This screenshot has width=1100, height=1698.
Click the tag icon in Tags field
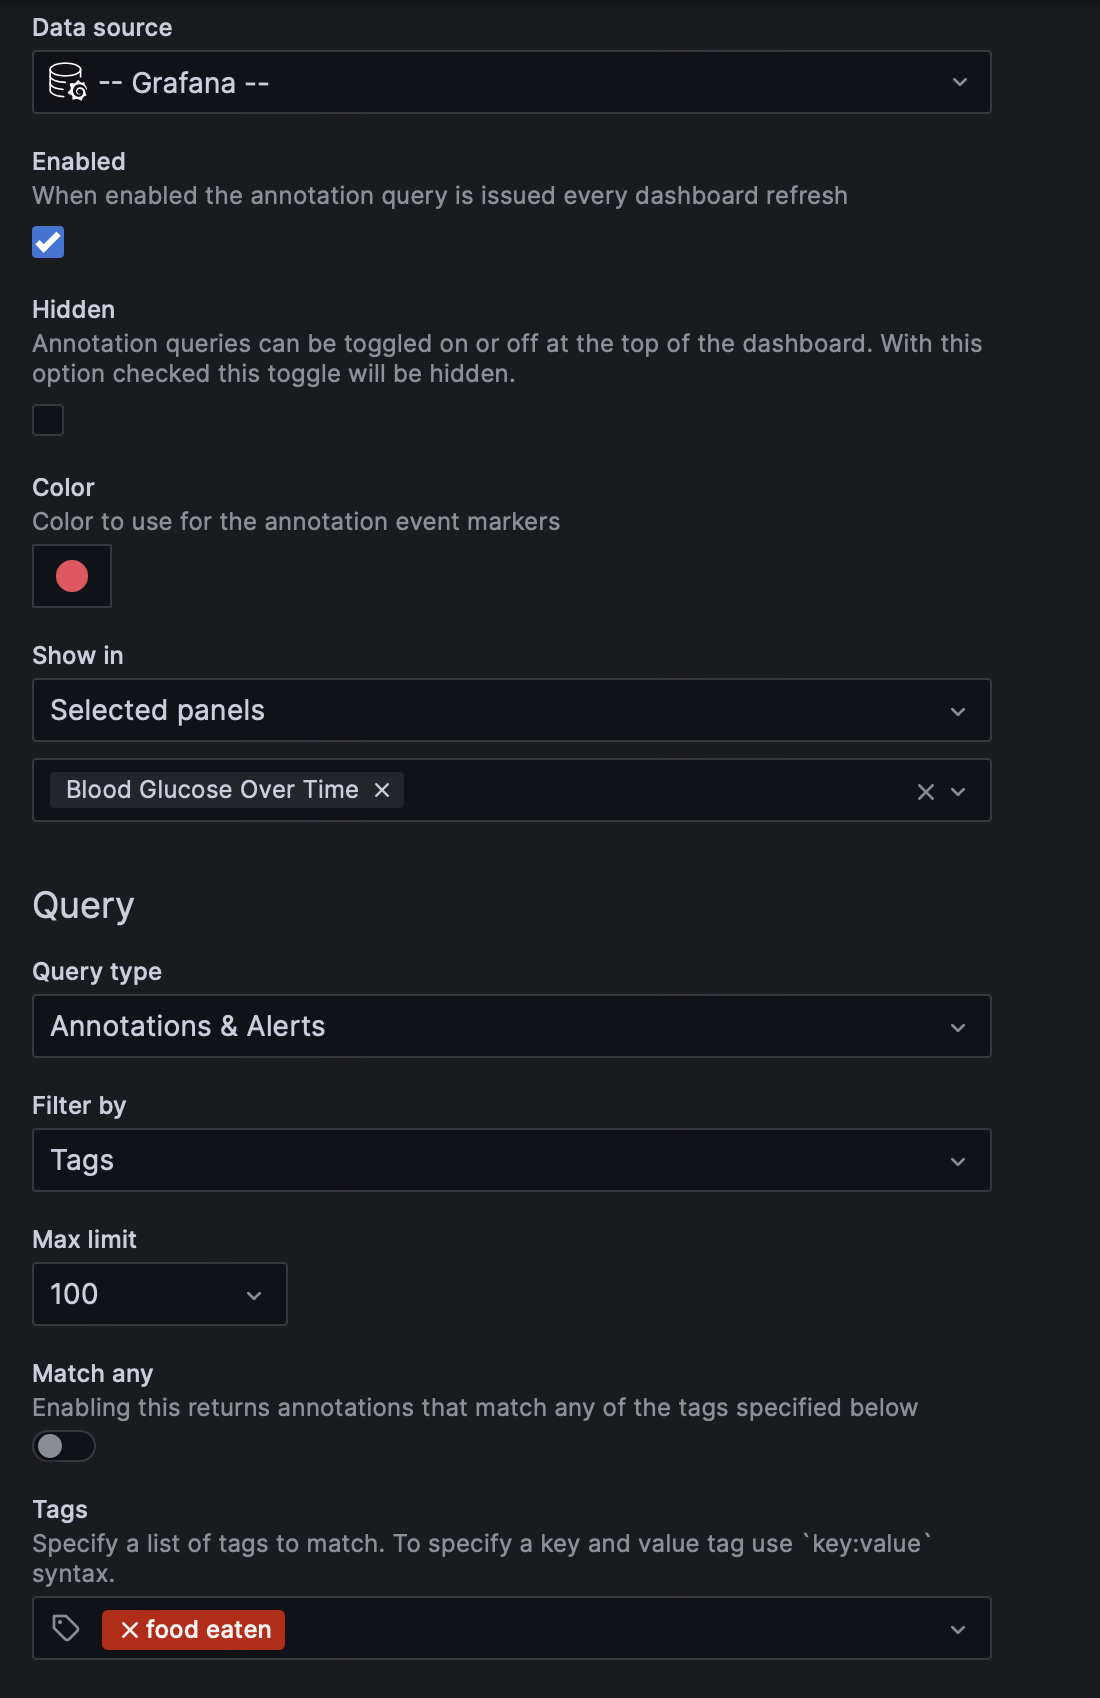(x=66, y=1628)
